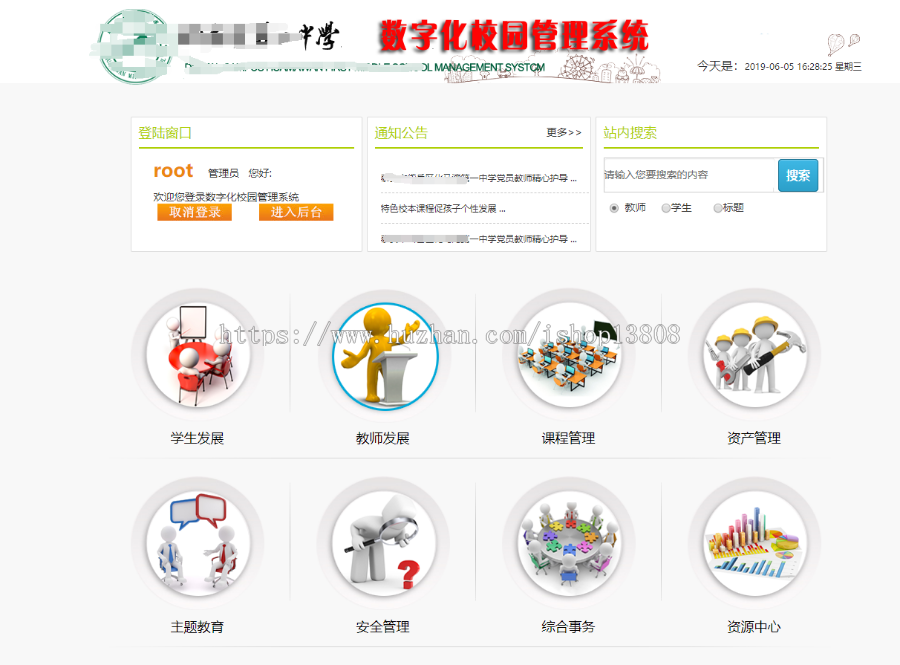Open the third notice in 通知公告 list
Image resolution: width=900 pixels, height=665 pixels.
click(479, 239)
